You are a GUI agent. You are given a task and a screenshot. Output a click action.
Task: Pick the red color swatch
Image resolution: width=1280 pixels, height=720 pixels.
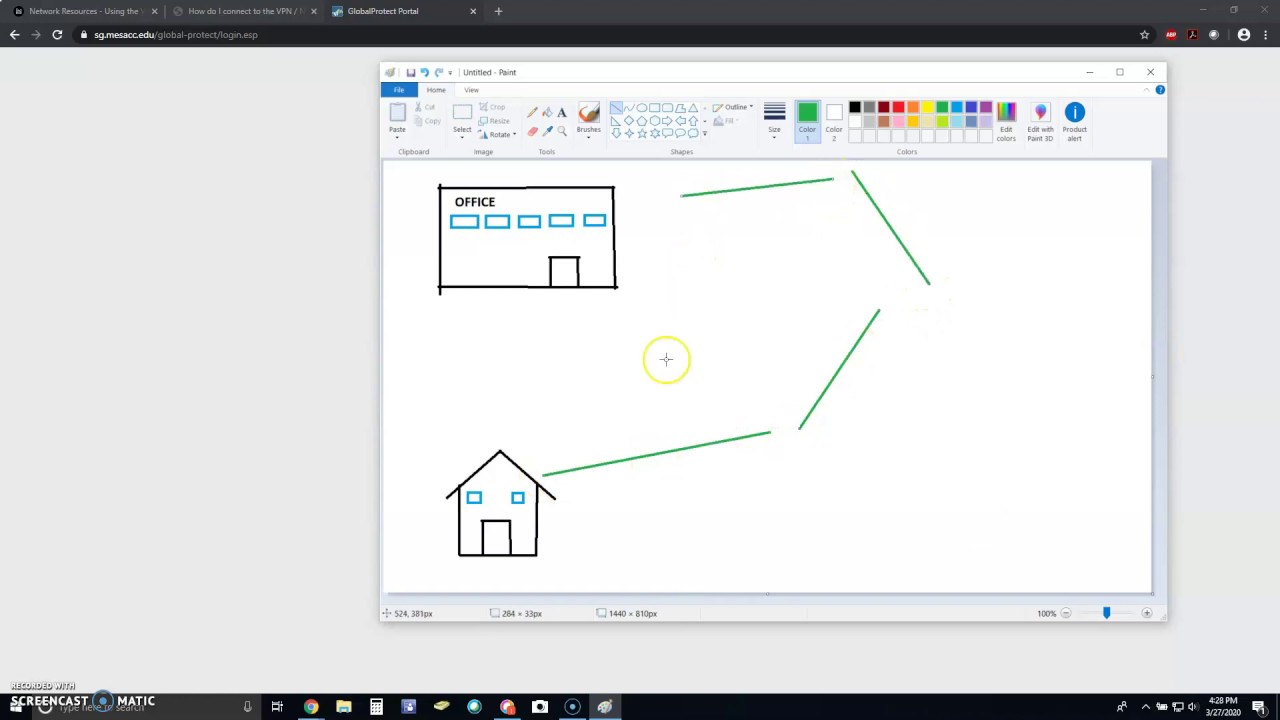(898, 108)
